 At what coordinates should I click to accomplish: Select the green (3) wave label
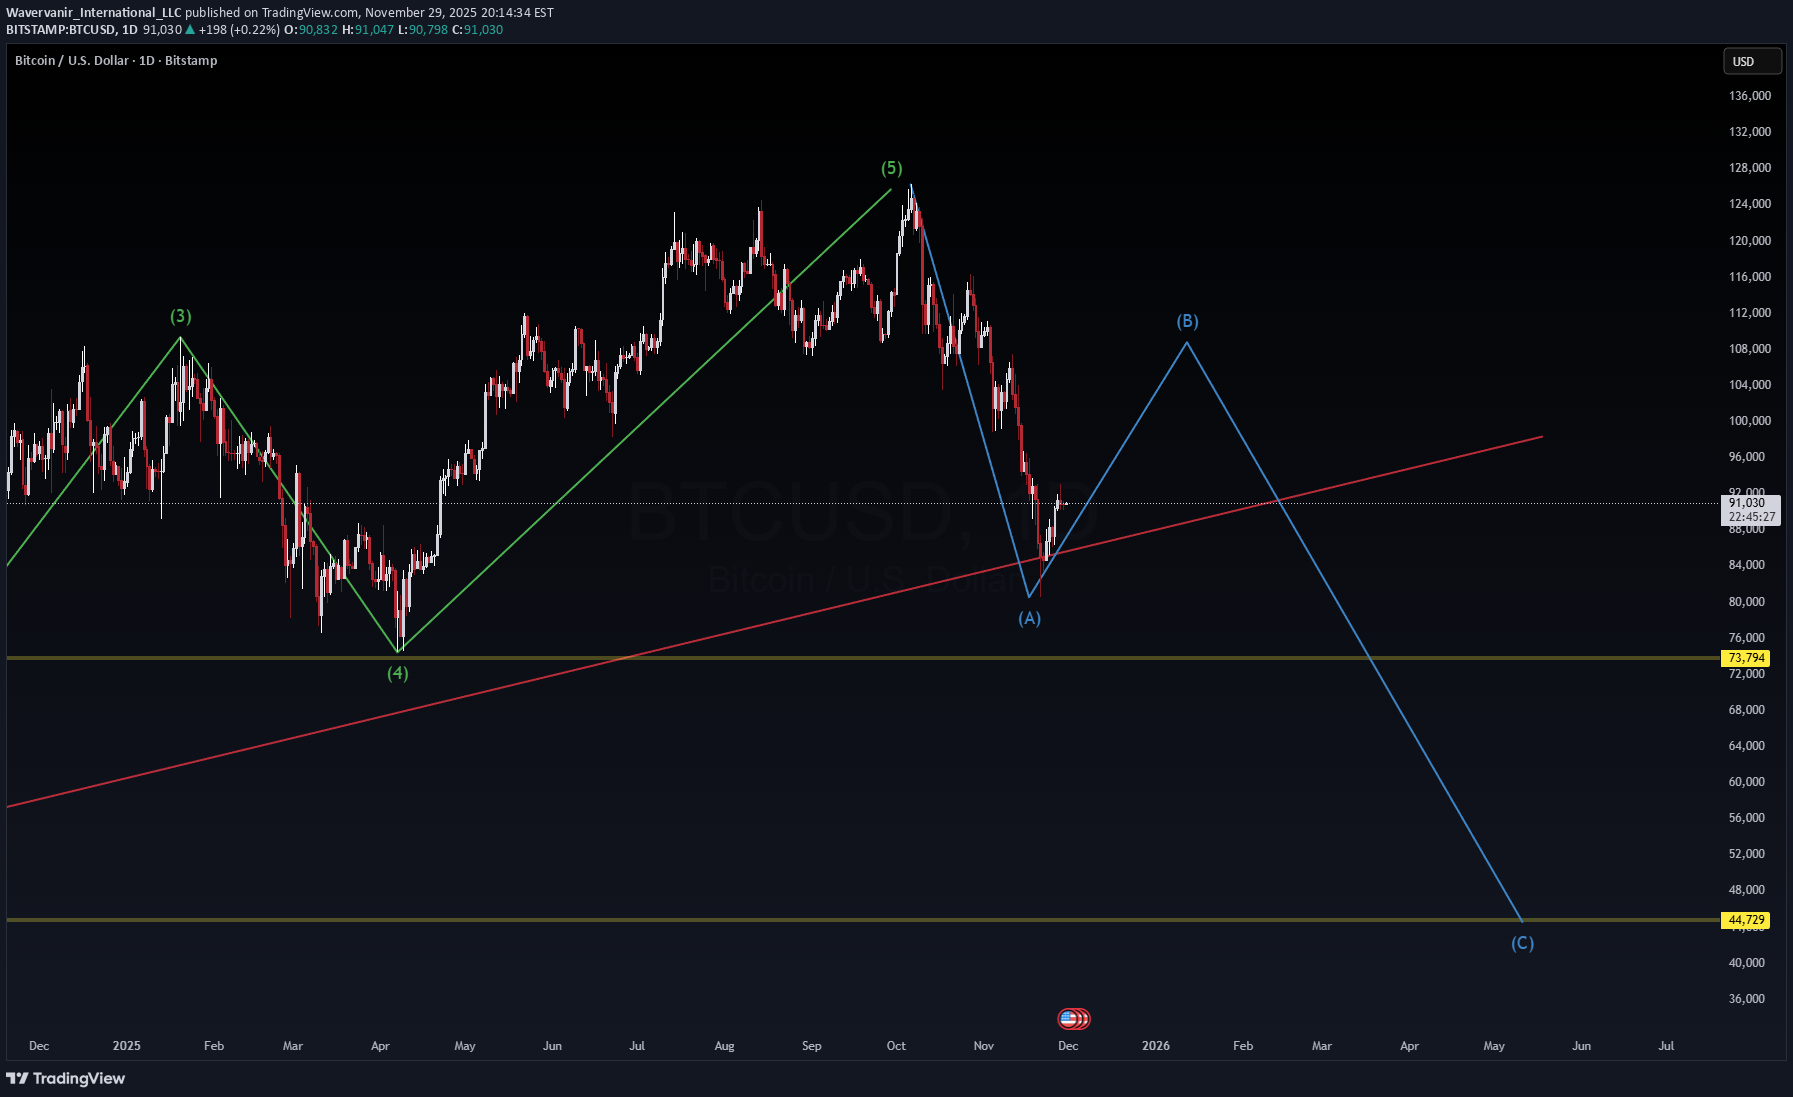[x=180, y=316]
